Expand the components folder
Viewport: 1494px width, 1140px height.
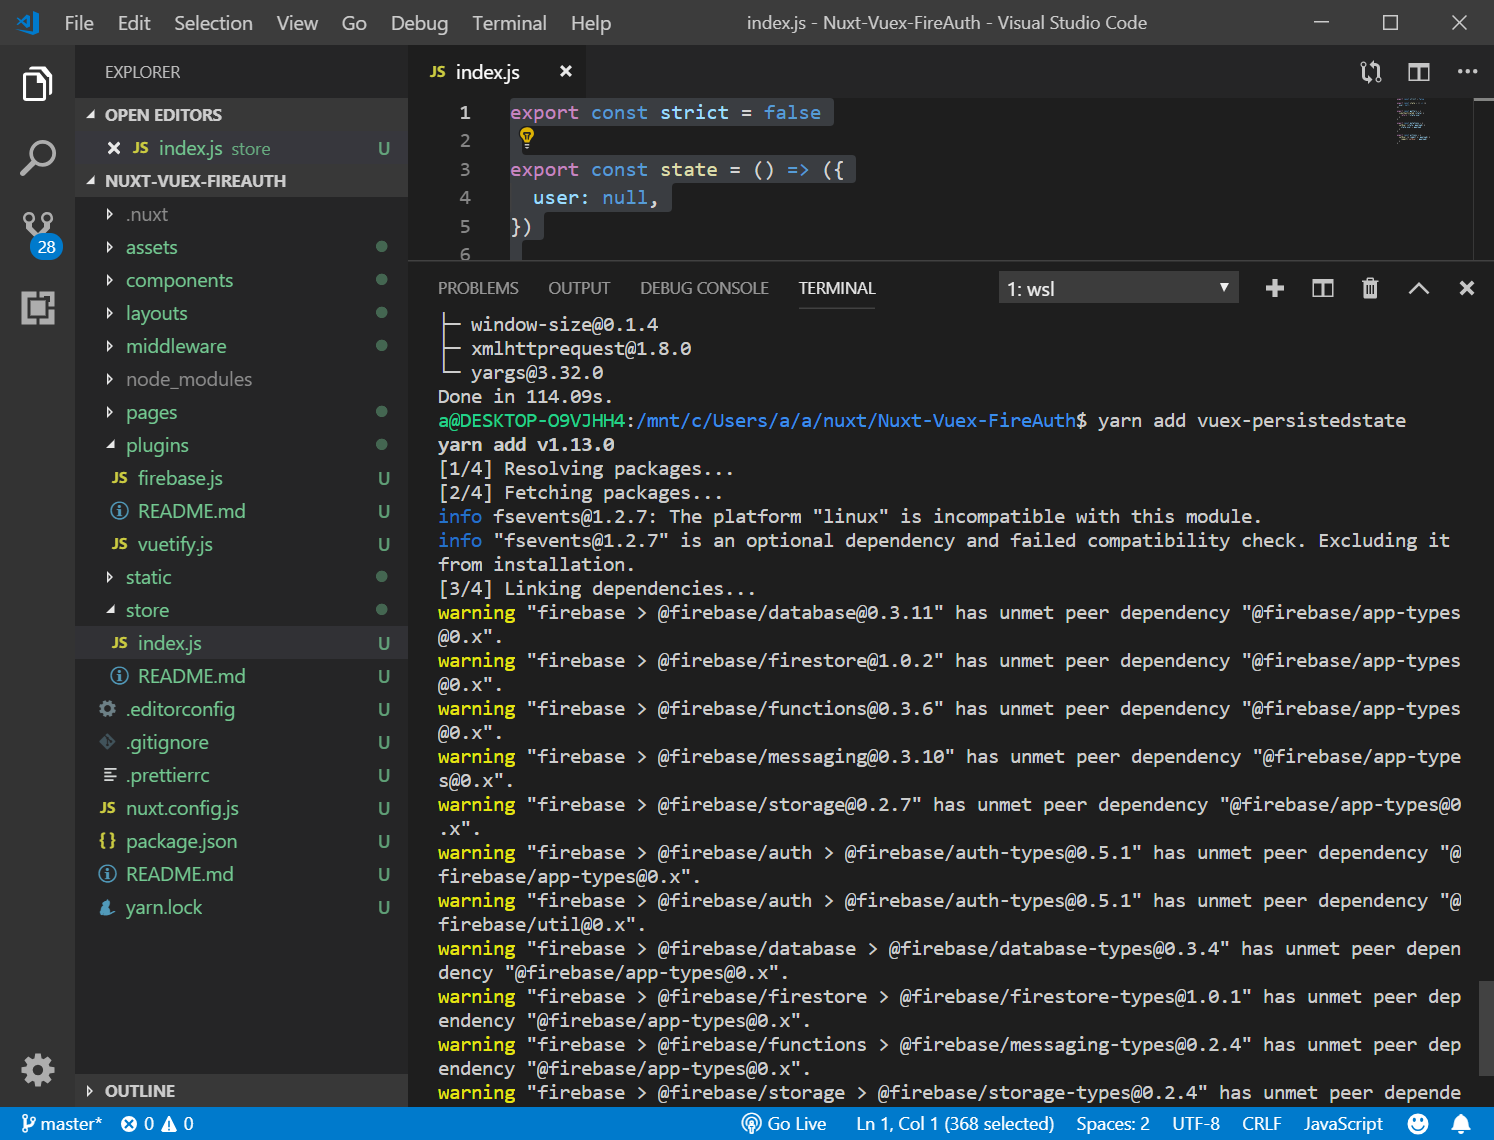coord(179,281)
